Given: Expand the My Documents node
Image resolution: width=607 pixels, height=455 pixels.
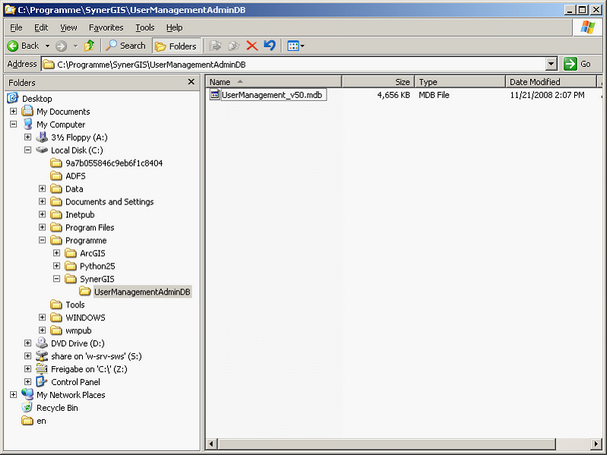Looking at the screenshot, I should click(14, 112).
